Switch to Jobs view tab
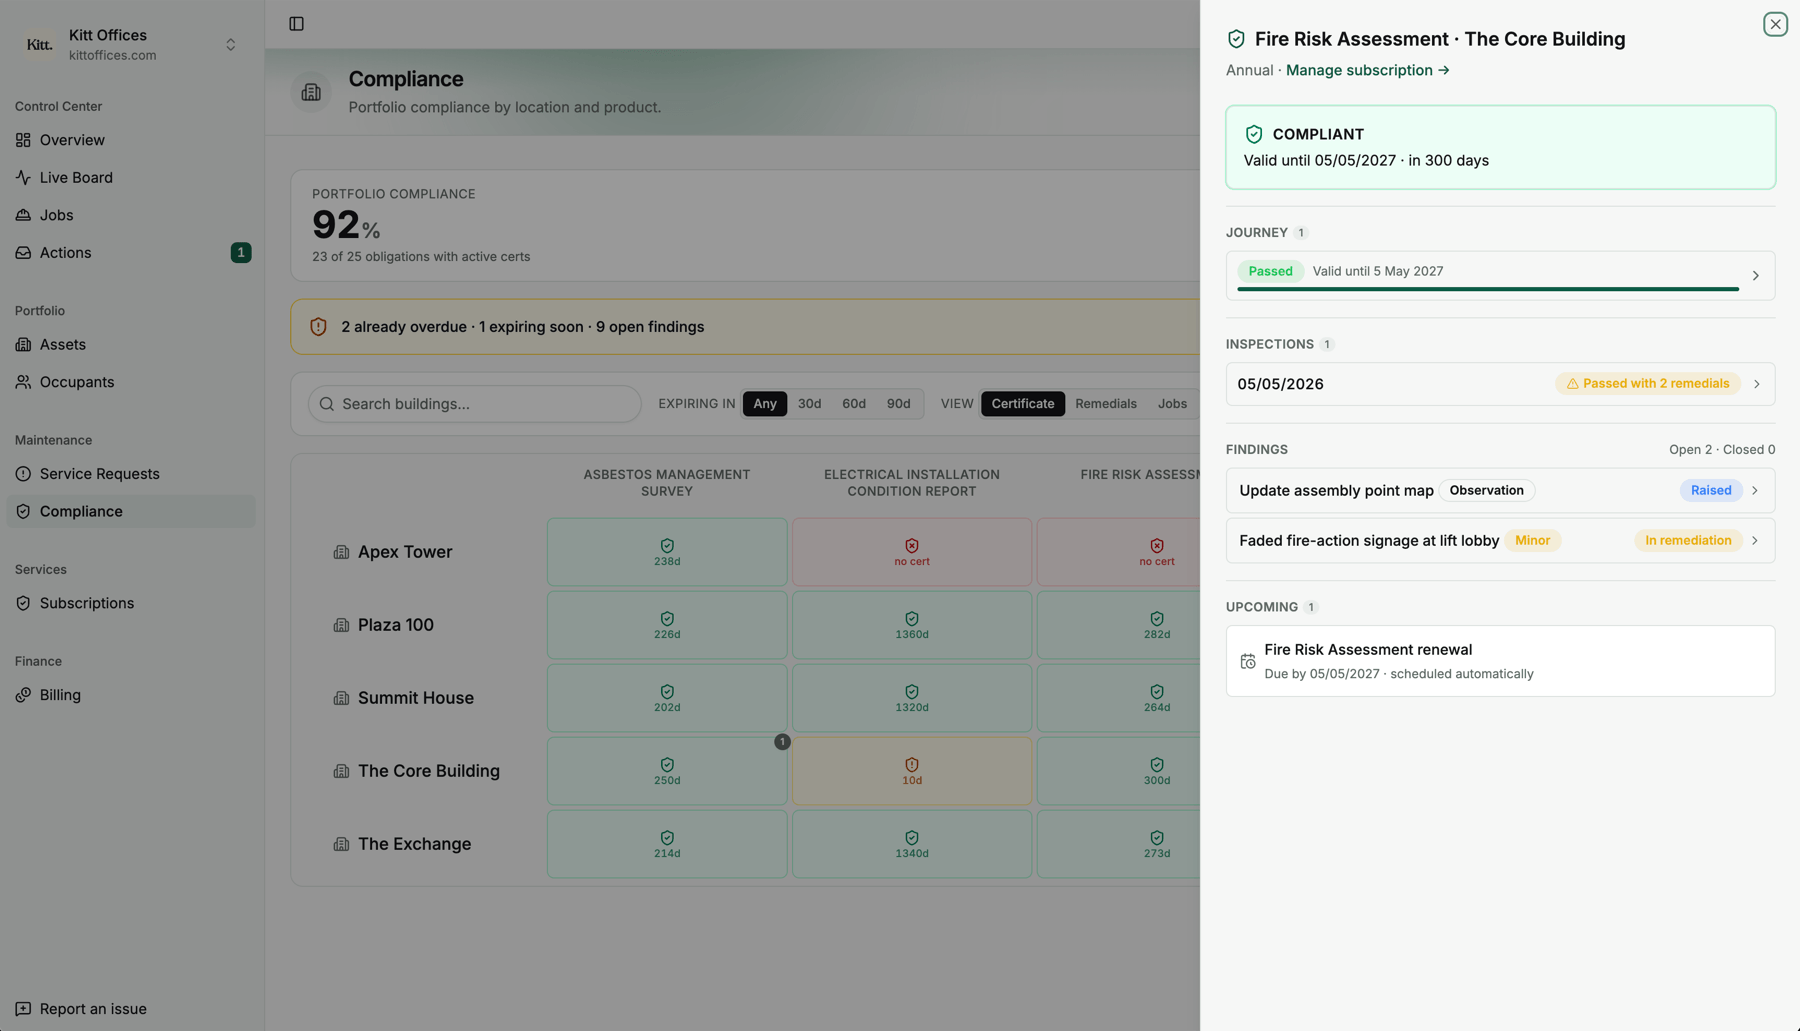Screen dimensions: 1800x1031 (1172, 404)
